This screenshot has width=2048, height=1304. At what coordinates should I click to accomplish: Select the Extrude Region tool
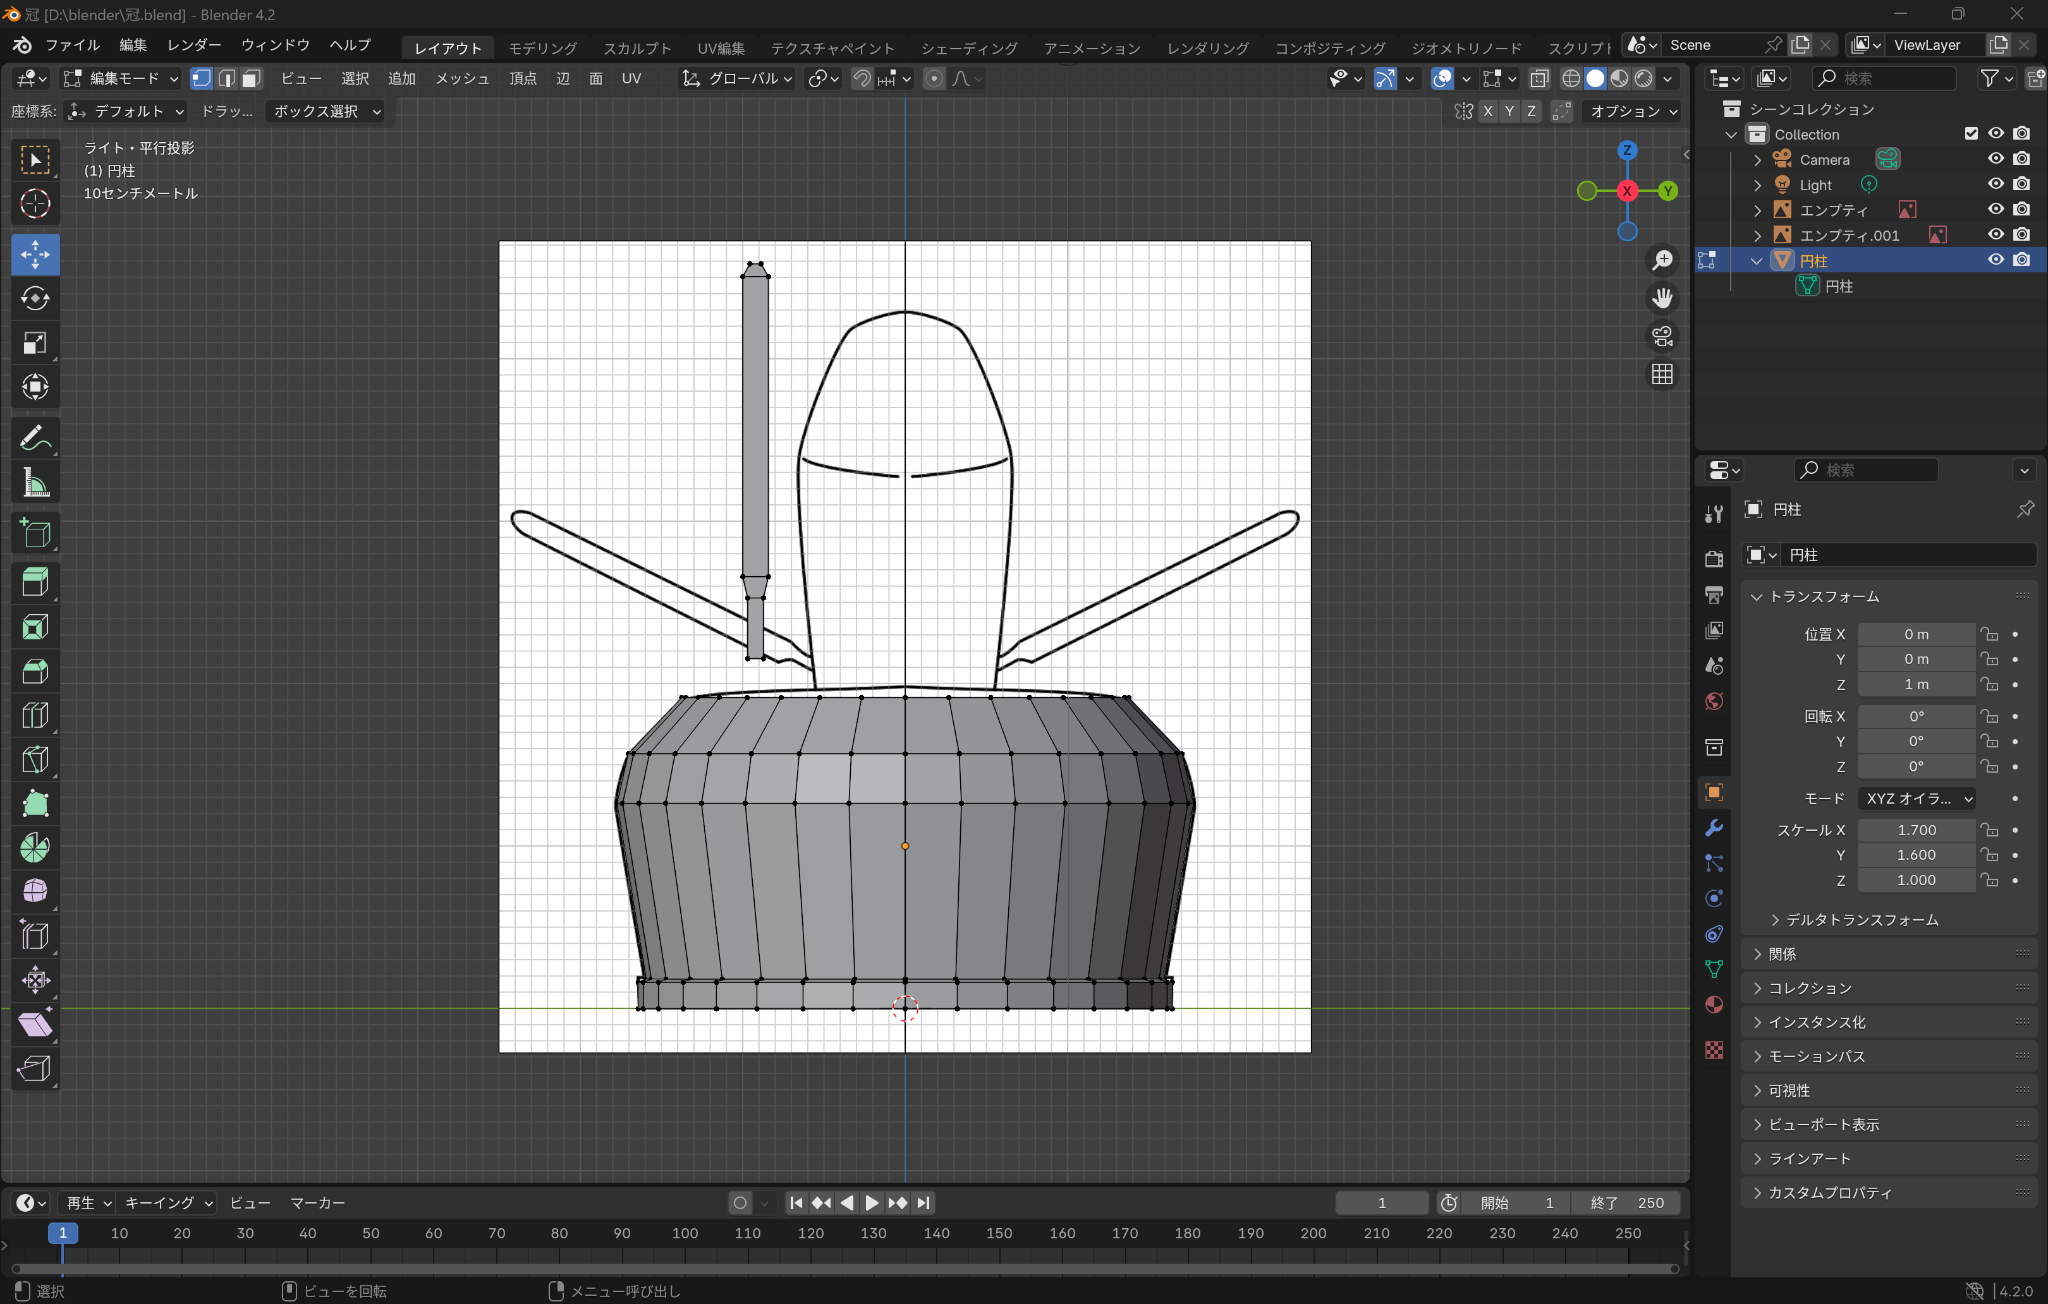coord(35,582)
